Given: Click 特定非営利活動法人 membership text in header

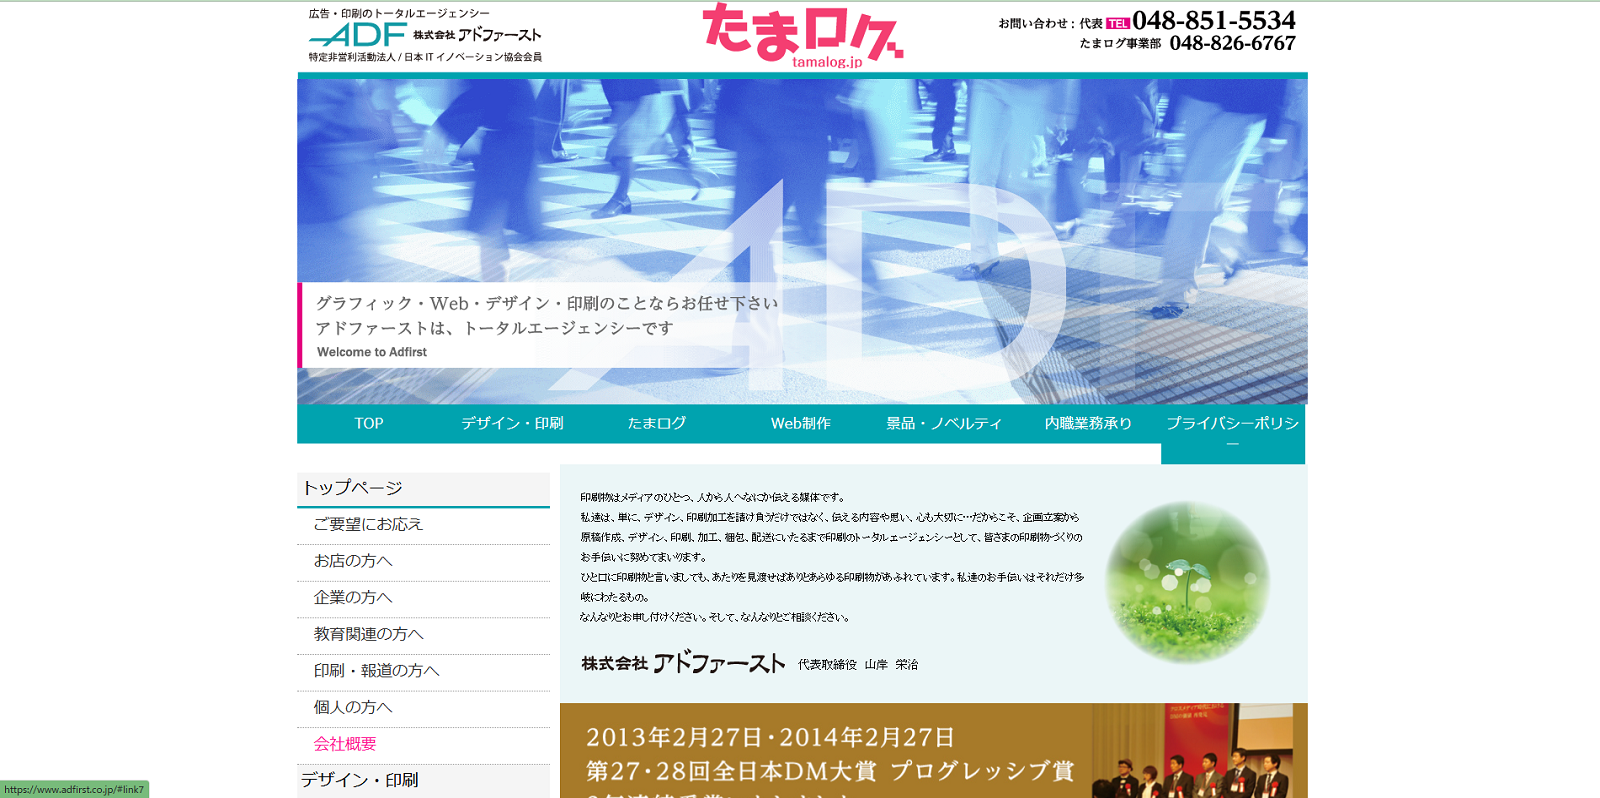Looking at the screenshot, I should click(x=425, y=57).
